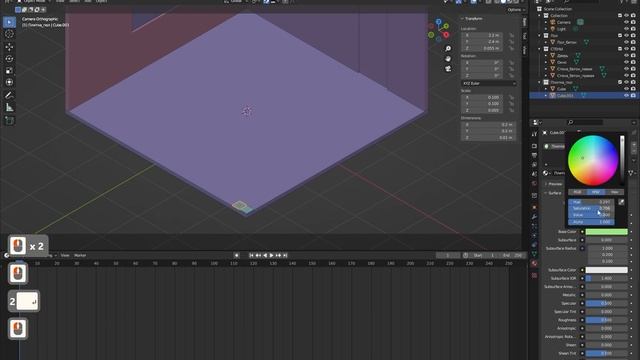
Task: Open the Material properties tab icon
Action: pyautogui.click(x=534, y=264)
